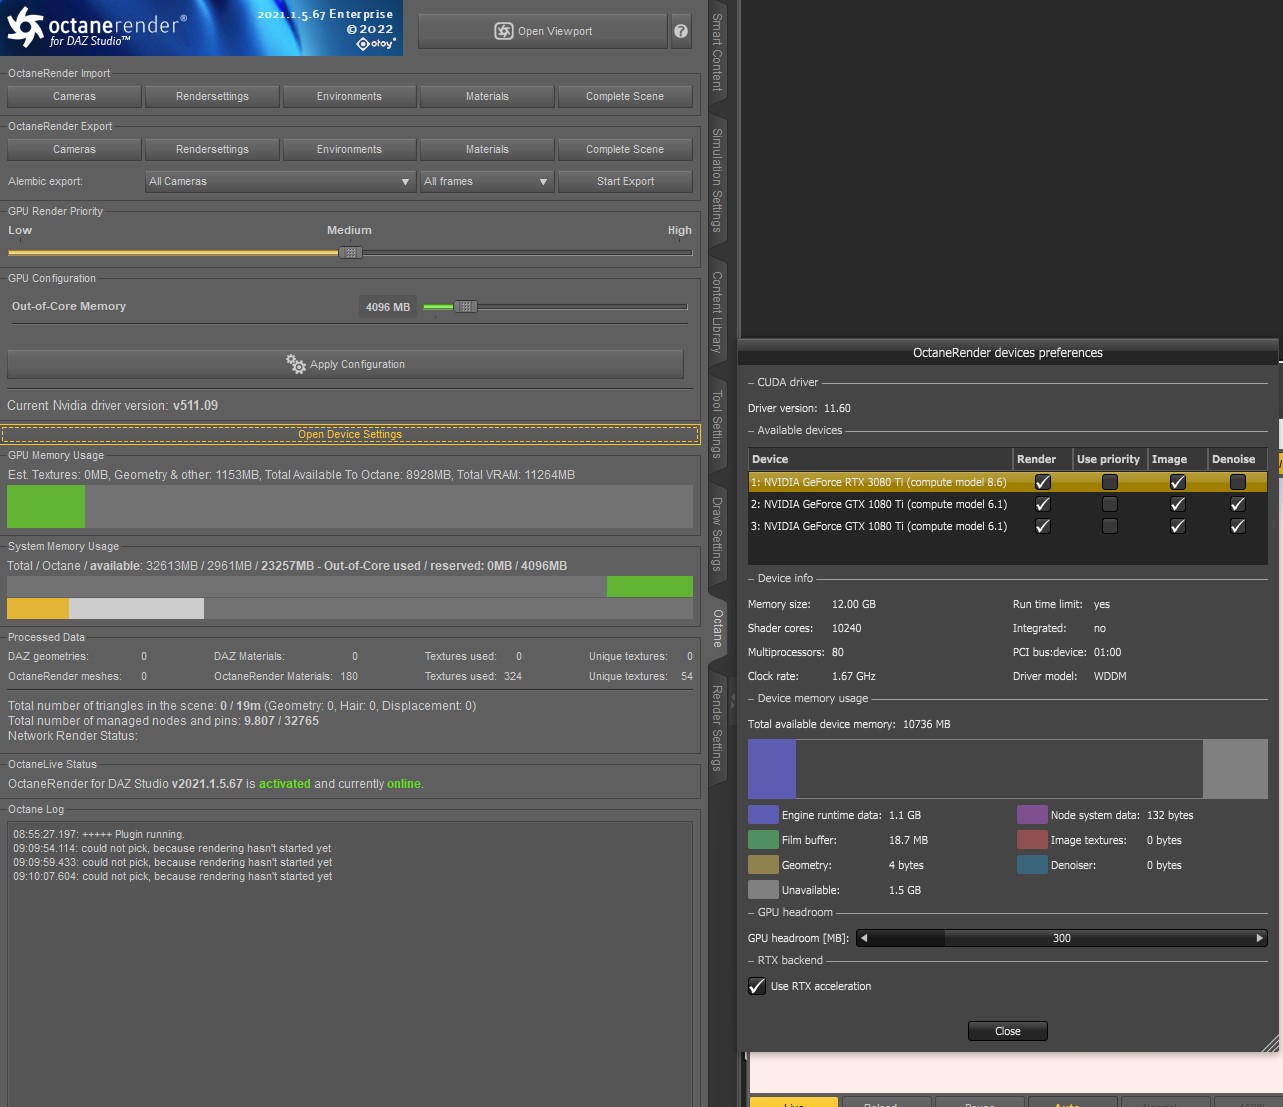This screenshot has width=1283, height=1107.
Task: Disable Denoise for device 2 GTX 1080 Ti
Action: [x=1237, y=504]
